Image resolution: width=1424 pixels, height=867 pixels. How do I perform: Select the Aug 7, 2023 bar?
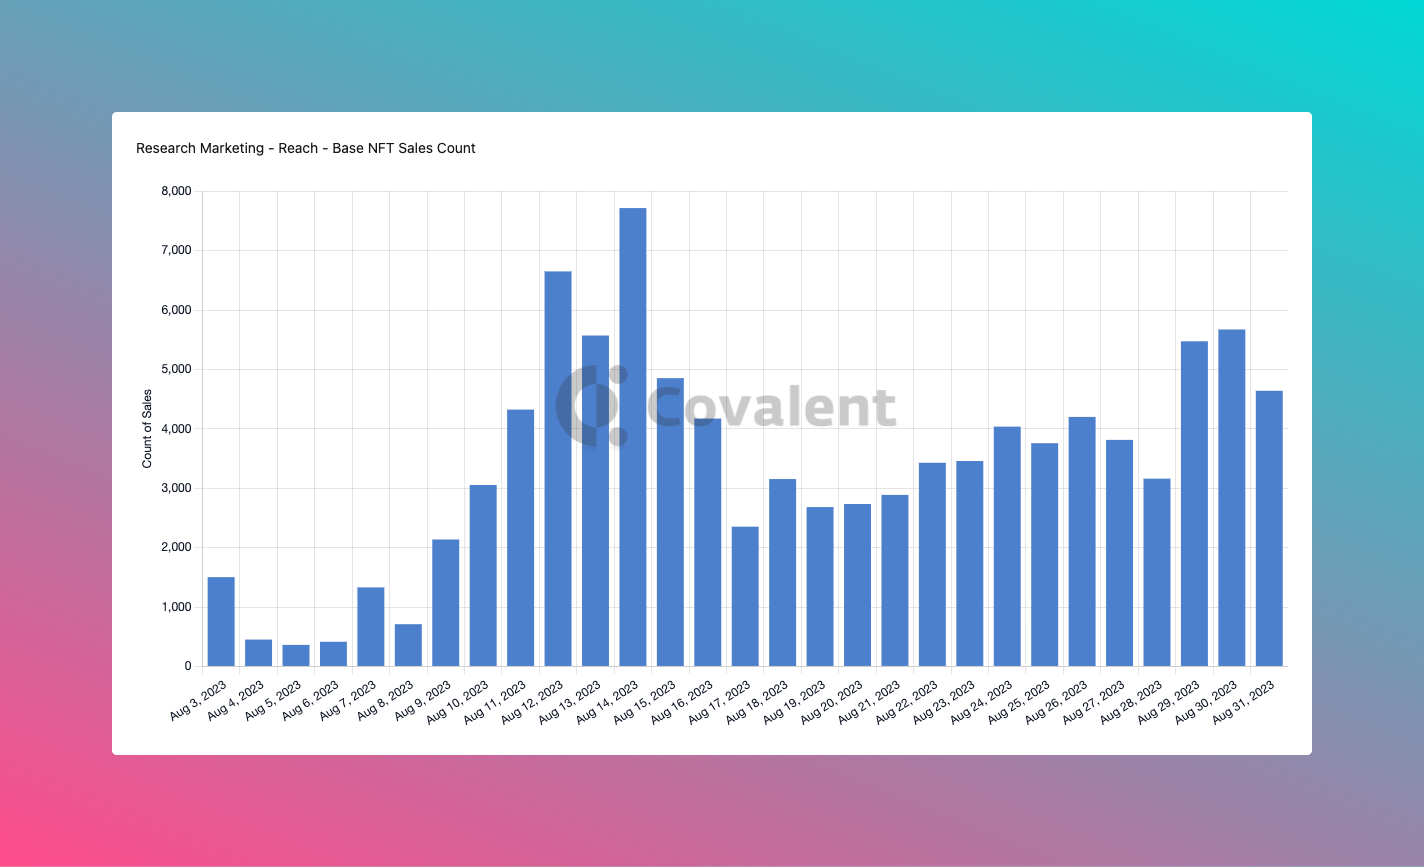click(x=371, y=627)
